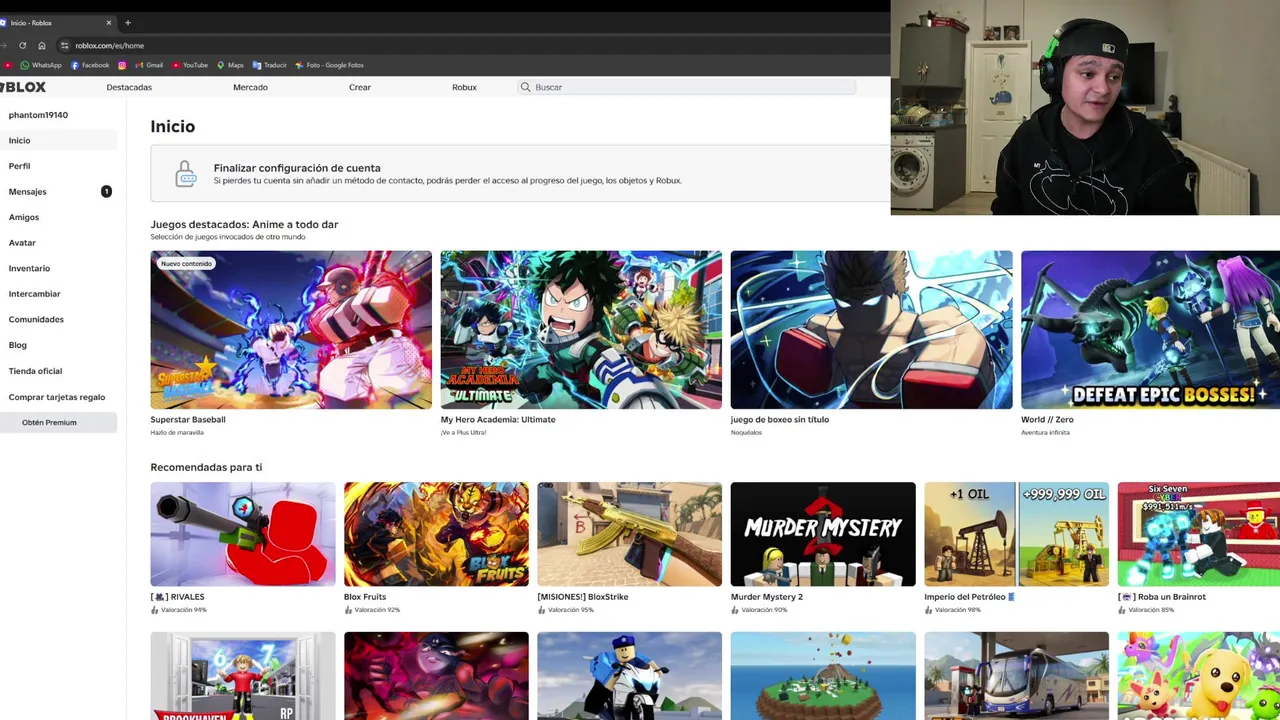This screenshot has width=1280, height=720.
Task: Open the Facebook bookmark
Action: point(90,65)
